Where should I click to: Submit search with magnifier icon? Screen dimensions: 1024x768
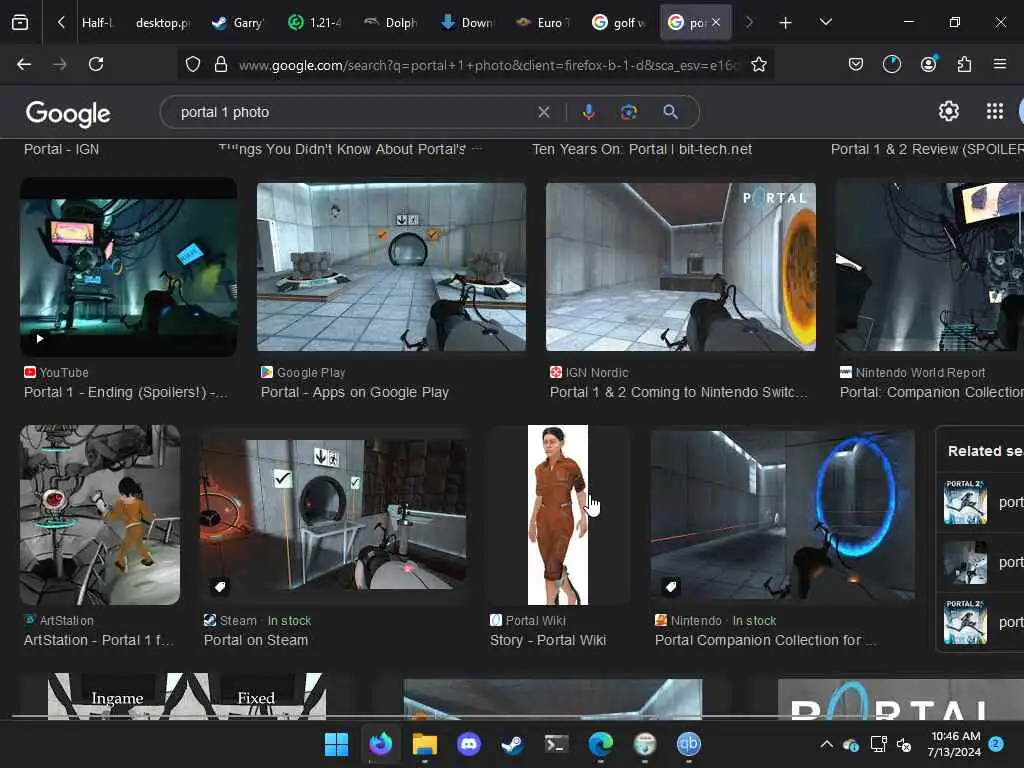(671, 112)
